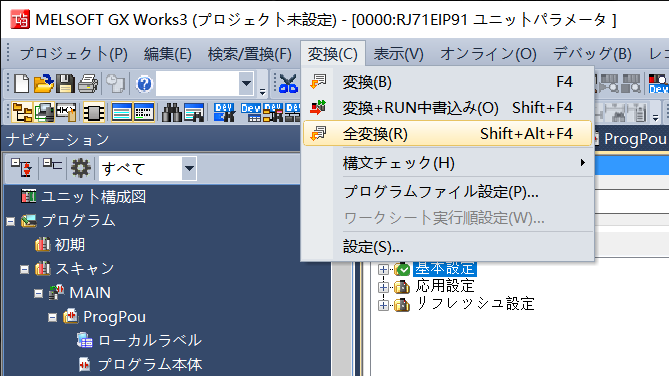Screen dimensions: 669x376
Task: Open the first toolbar overflow options arrow
Action: pyautogui.click(x=262, y=91)
